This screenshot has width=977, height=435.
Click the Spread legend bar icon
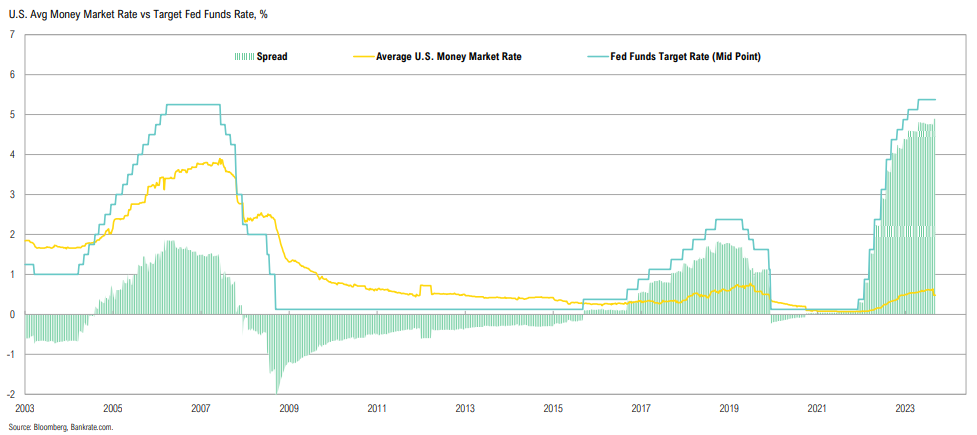[x=244, y=57]
